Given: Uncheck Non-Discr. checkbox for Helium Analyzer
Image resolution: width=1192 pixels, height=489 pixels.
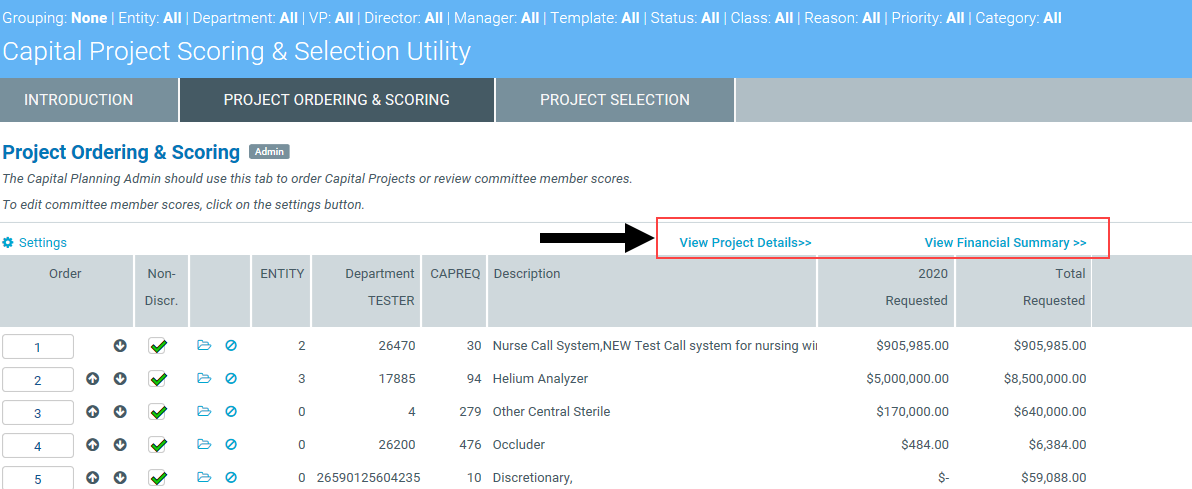Looking at the screenshot, I should (x=157, y=379).
